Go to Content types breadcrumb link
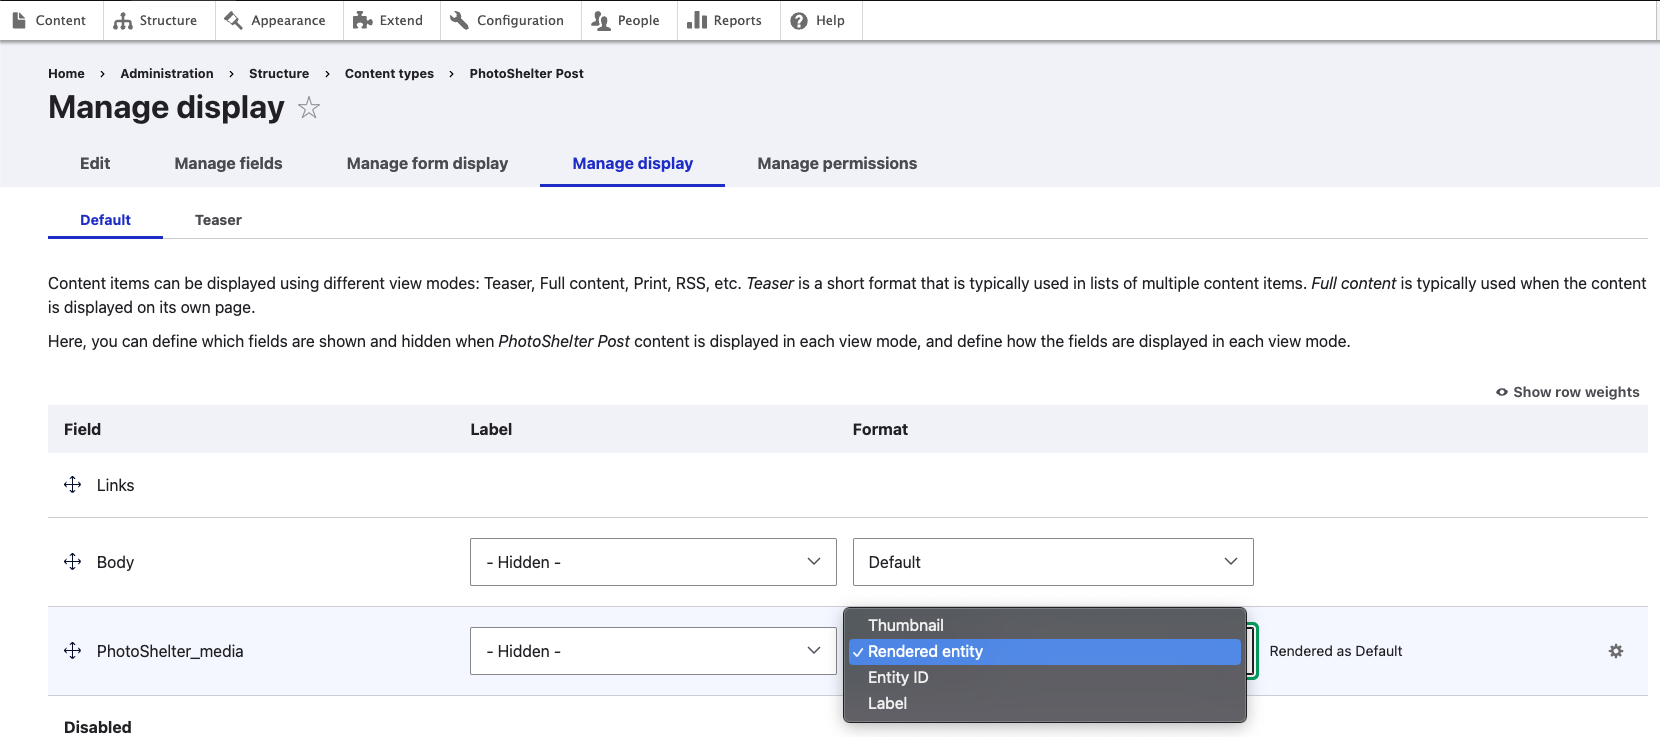 [x=389, y=73]
